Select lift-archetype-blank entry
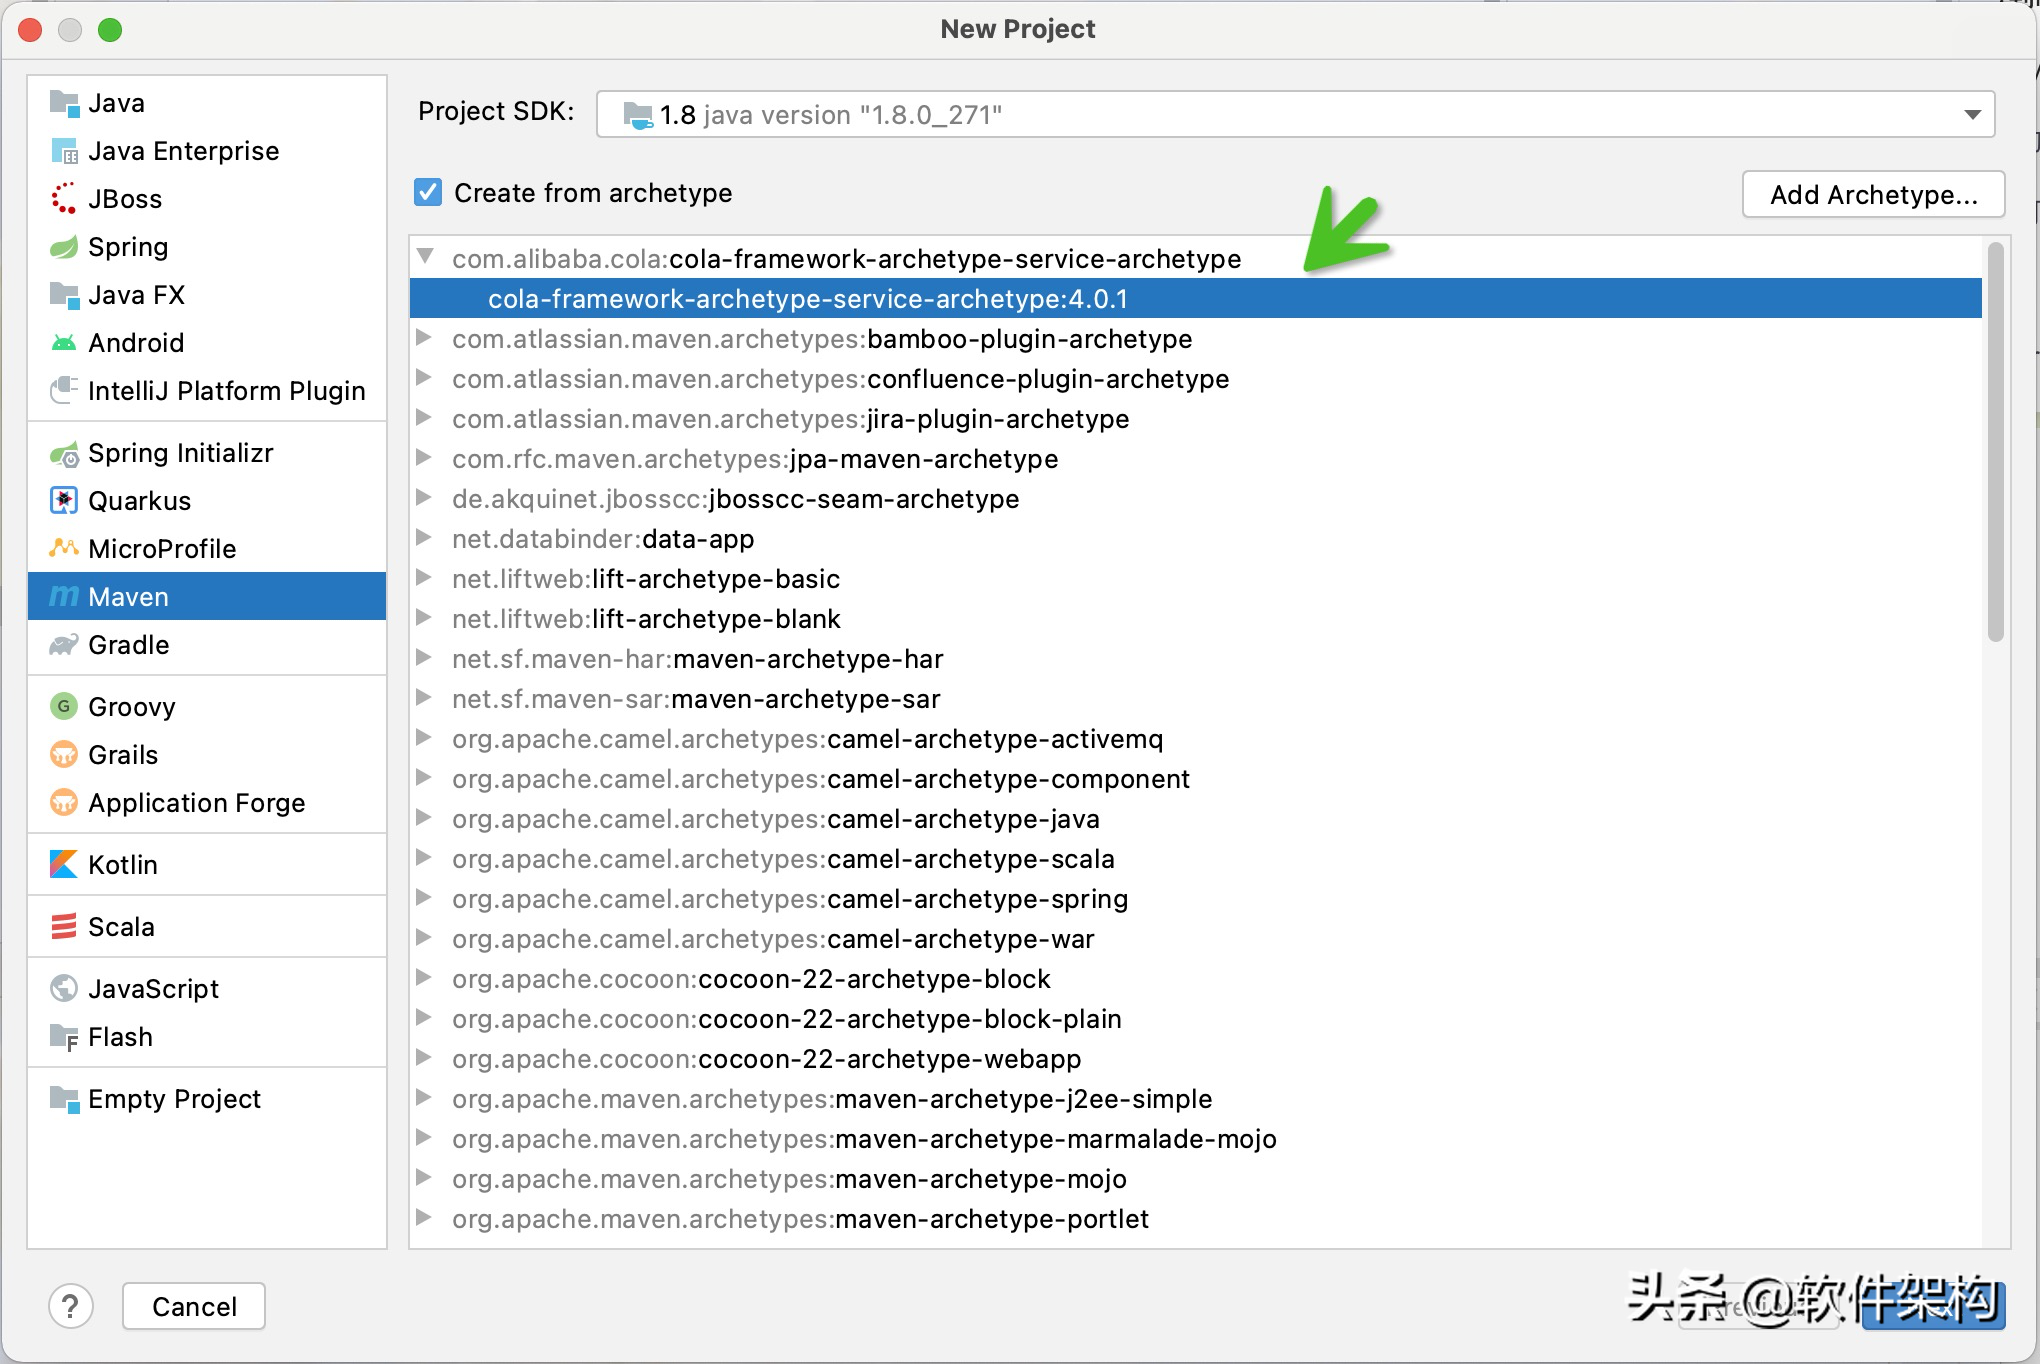 (x=1195, y=619)
